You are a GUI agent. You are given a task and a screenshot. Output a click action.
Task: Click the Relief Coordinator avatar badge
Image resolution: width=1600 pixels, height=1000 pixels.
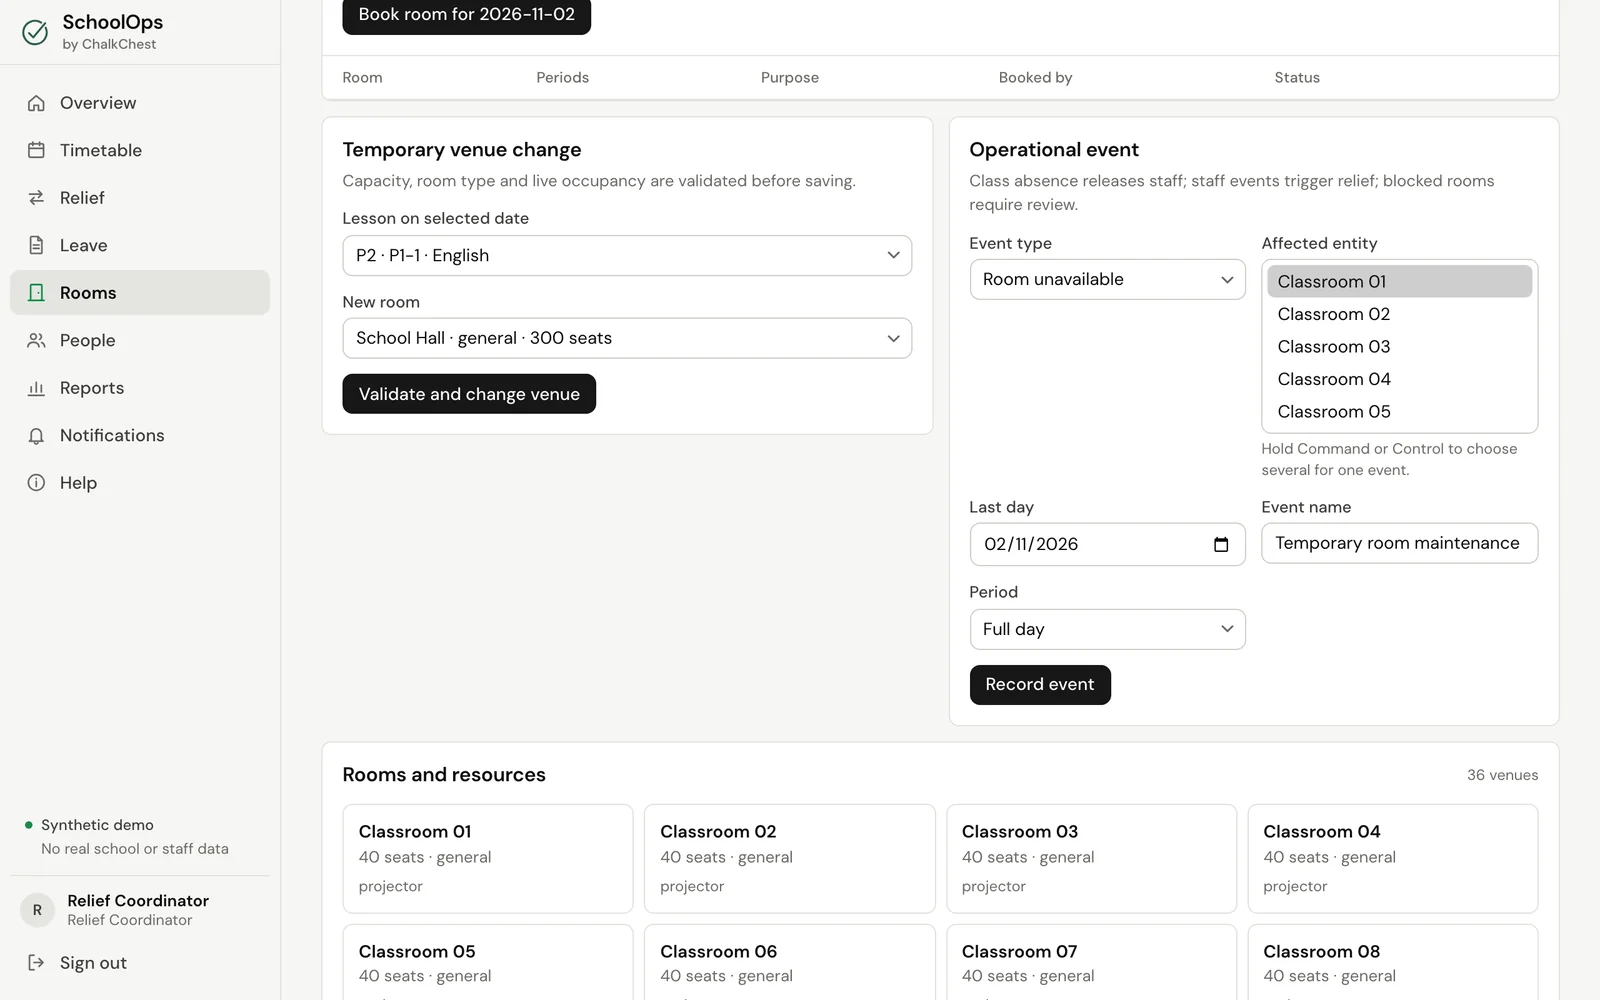pyautogui.click(x=37, y=910)
